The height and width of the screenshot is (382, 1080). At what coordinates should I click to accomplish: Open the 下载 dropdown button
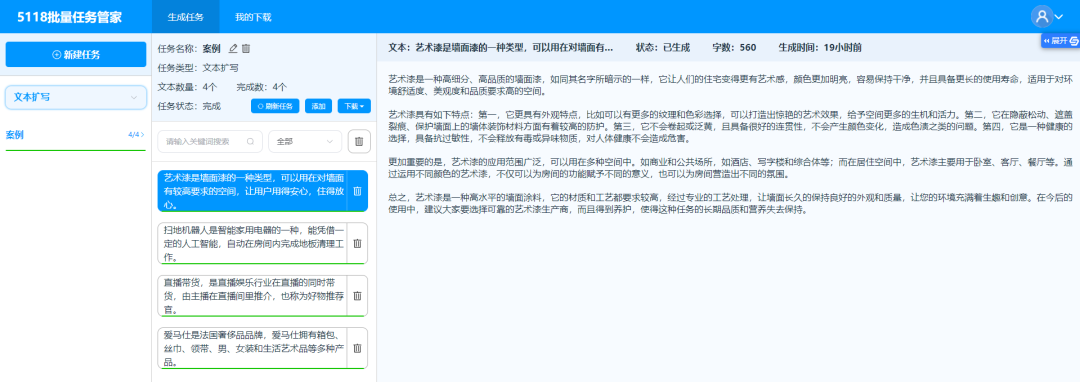pos(354,107)
